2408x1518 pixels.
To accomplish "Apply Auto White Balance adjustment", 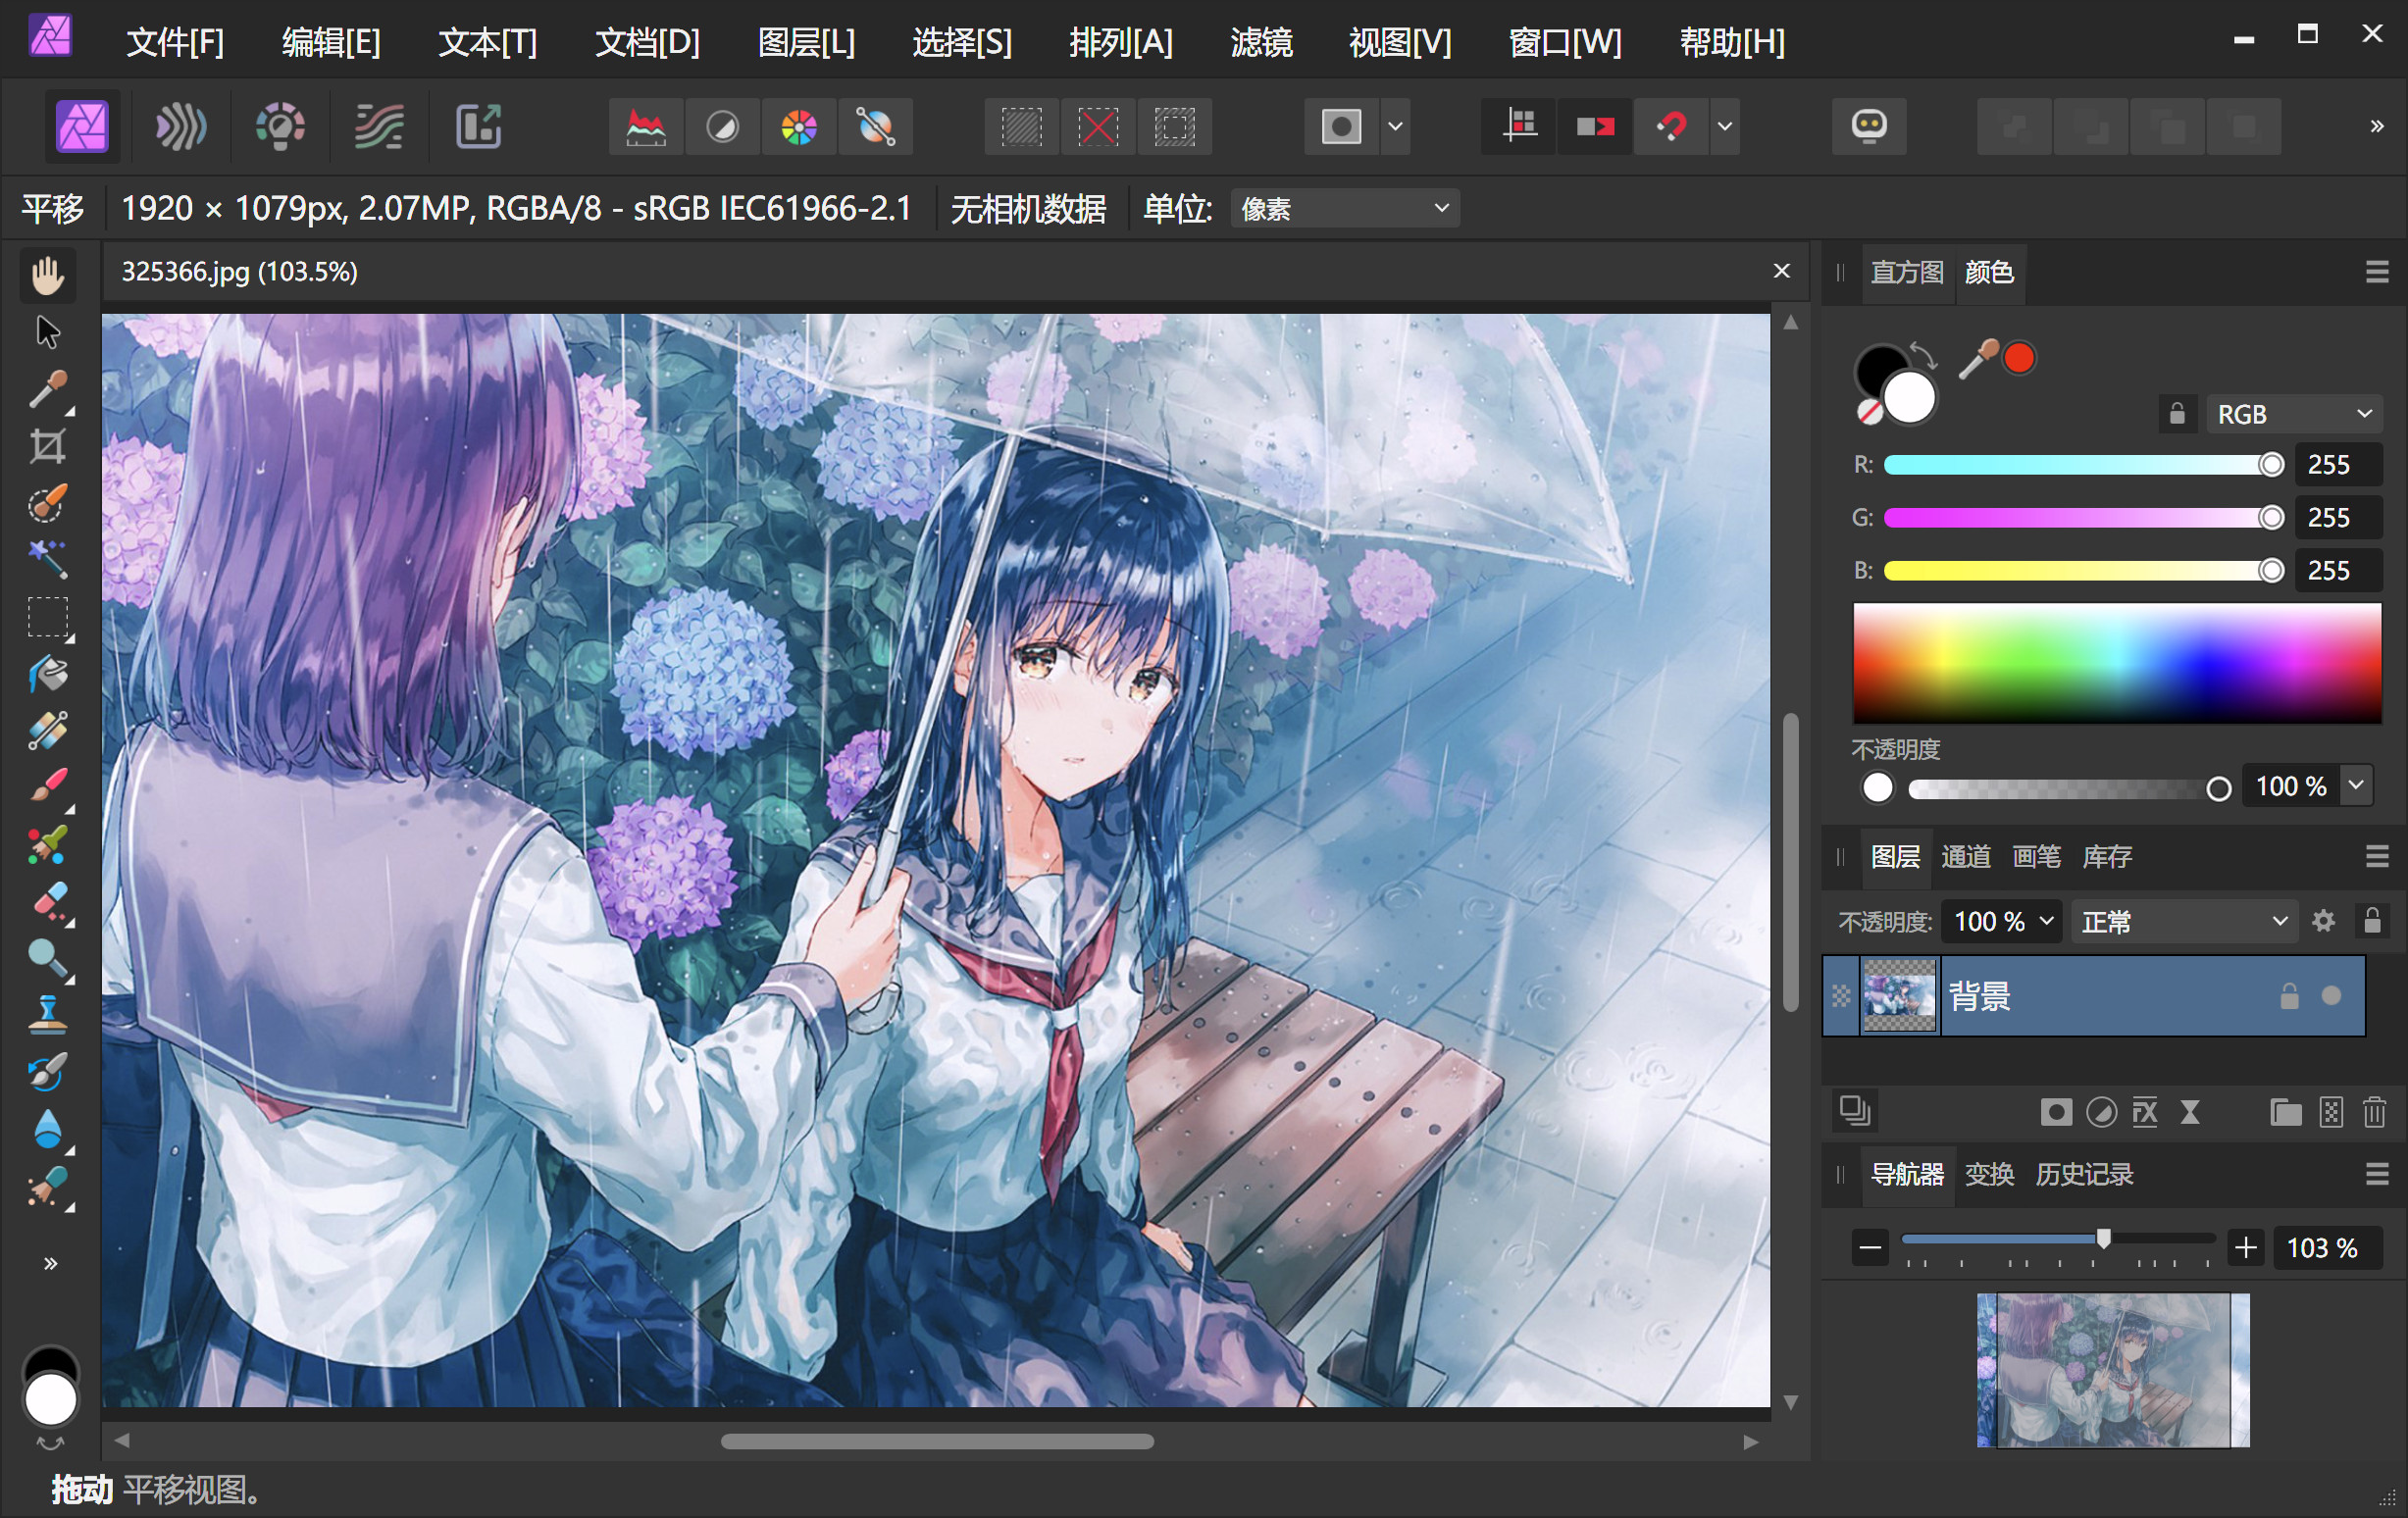I will click(875, 127).
